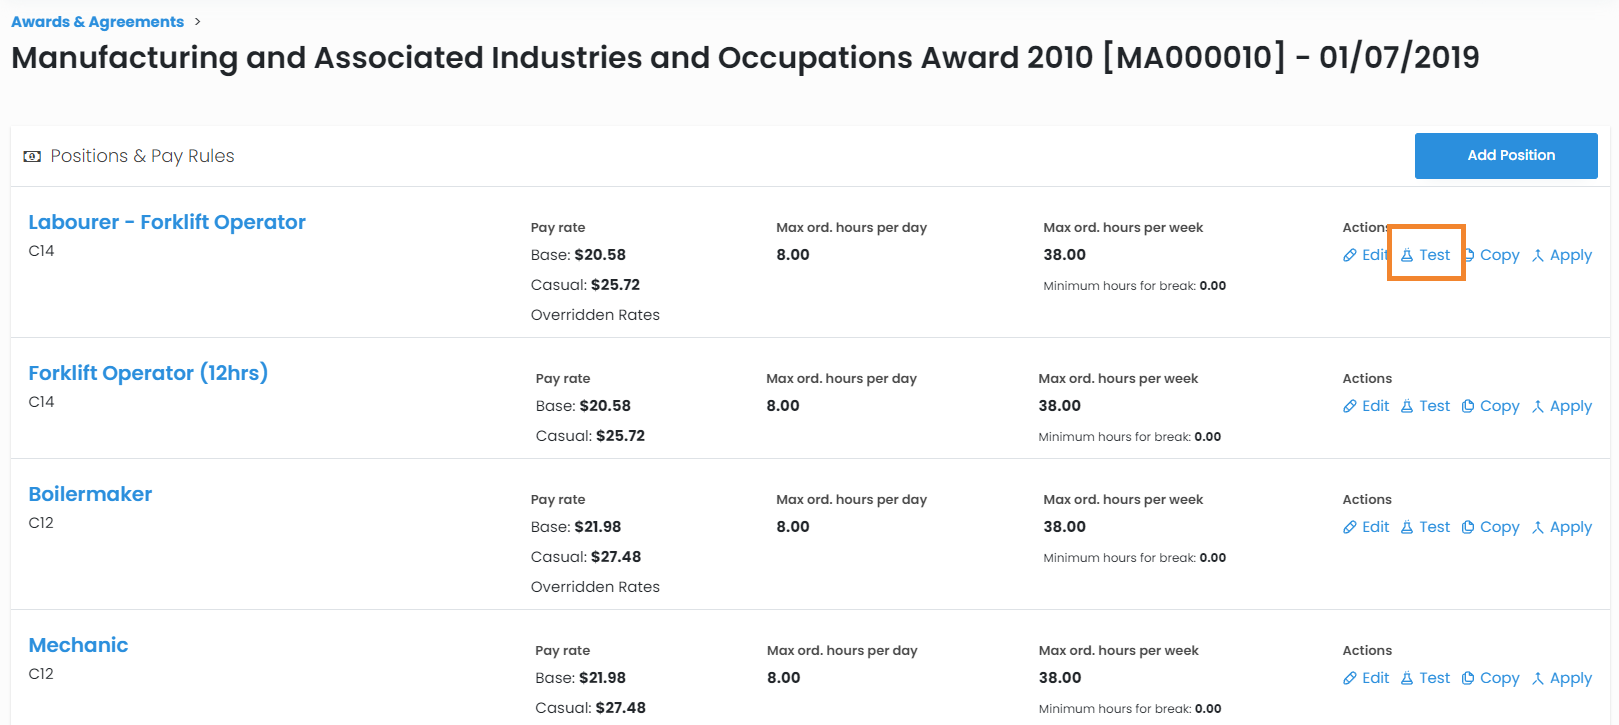This screenshot has width=1619, height=725.
Task: Click the Positions & Pay Rules heading
Action: pyautogui.click(x=142, y=156)
